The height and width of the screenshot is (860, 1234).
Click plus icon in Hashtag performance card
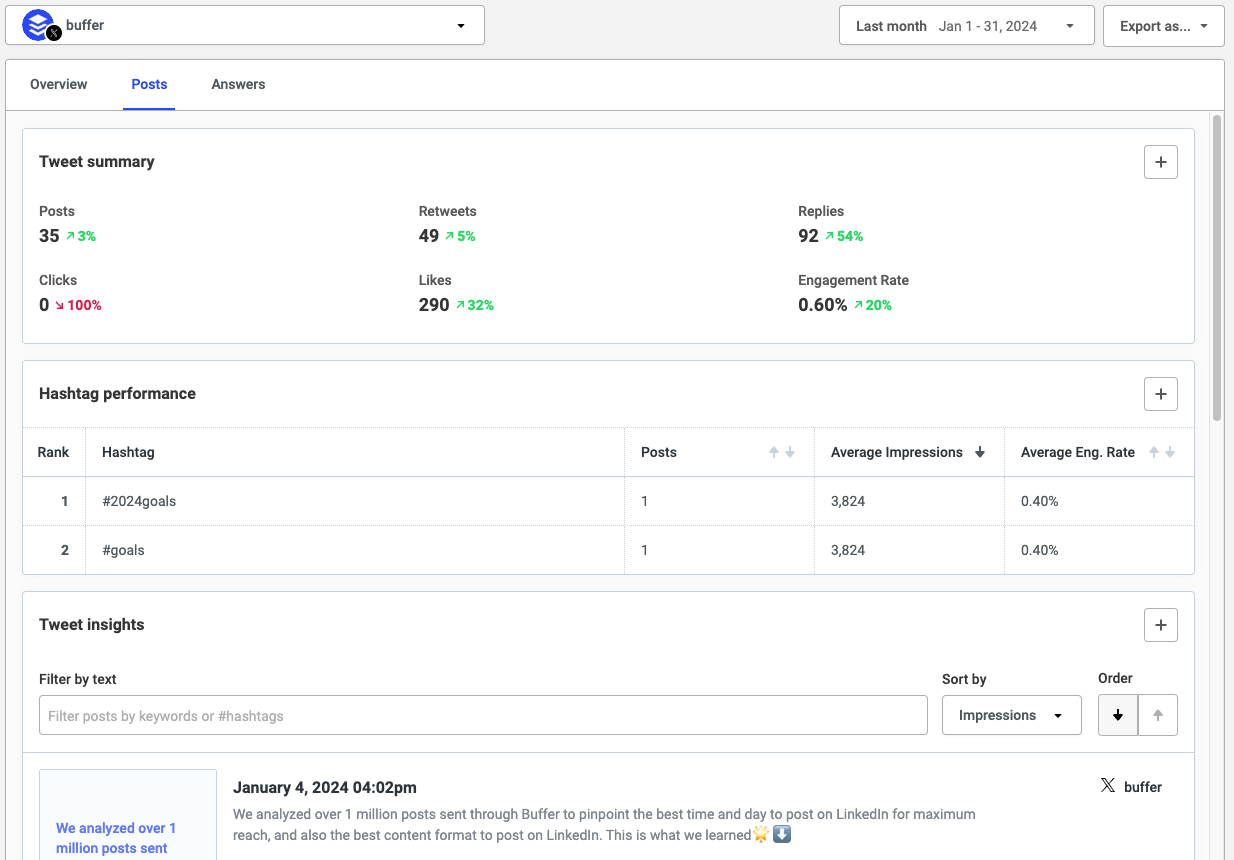click(1160, 394)
